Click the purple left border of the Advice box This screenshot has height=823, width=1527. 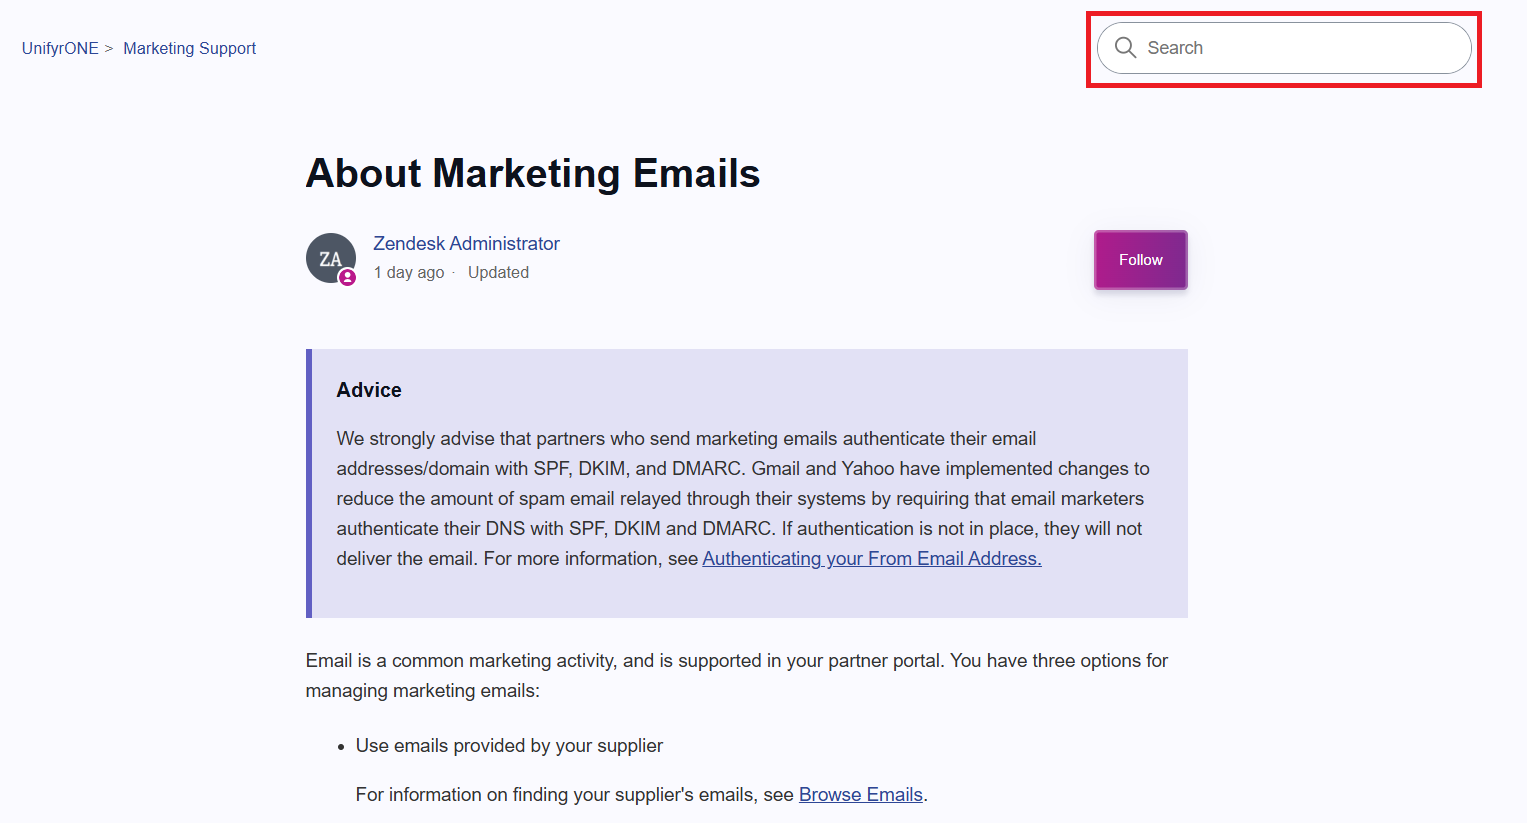(309, 483)
